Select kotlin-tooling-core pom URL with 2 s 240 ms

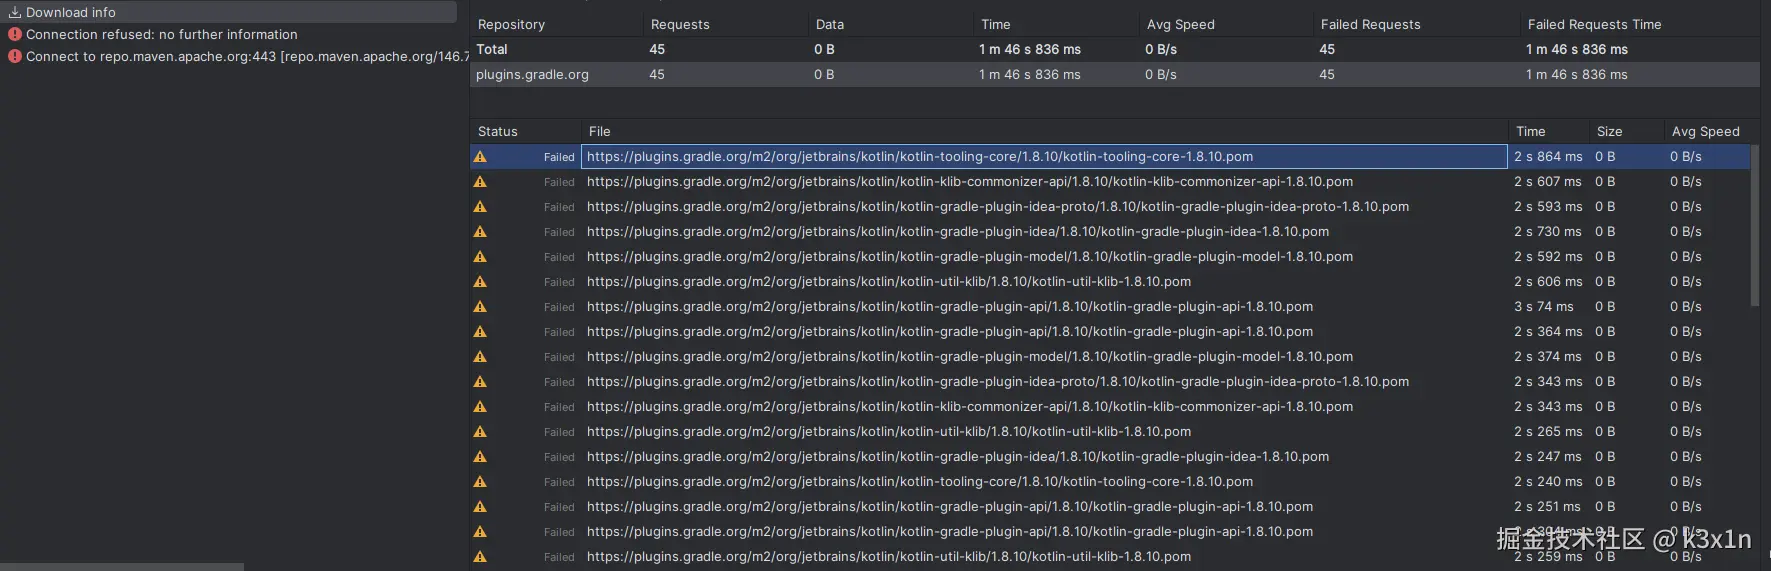coord(920,482)
